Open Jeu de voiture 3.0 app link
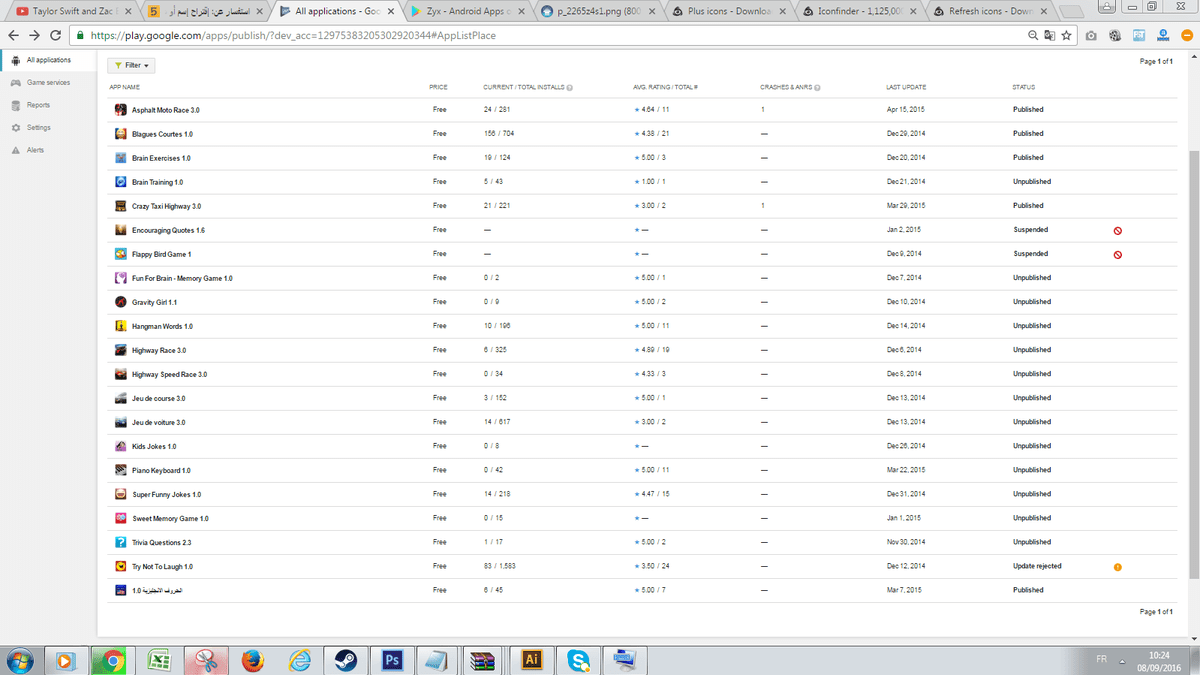1200x675 pixels. tap(158, 422)
